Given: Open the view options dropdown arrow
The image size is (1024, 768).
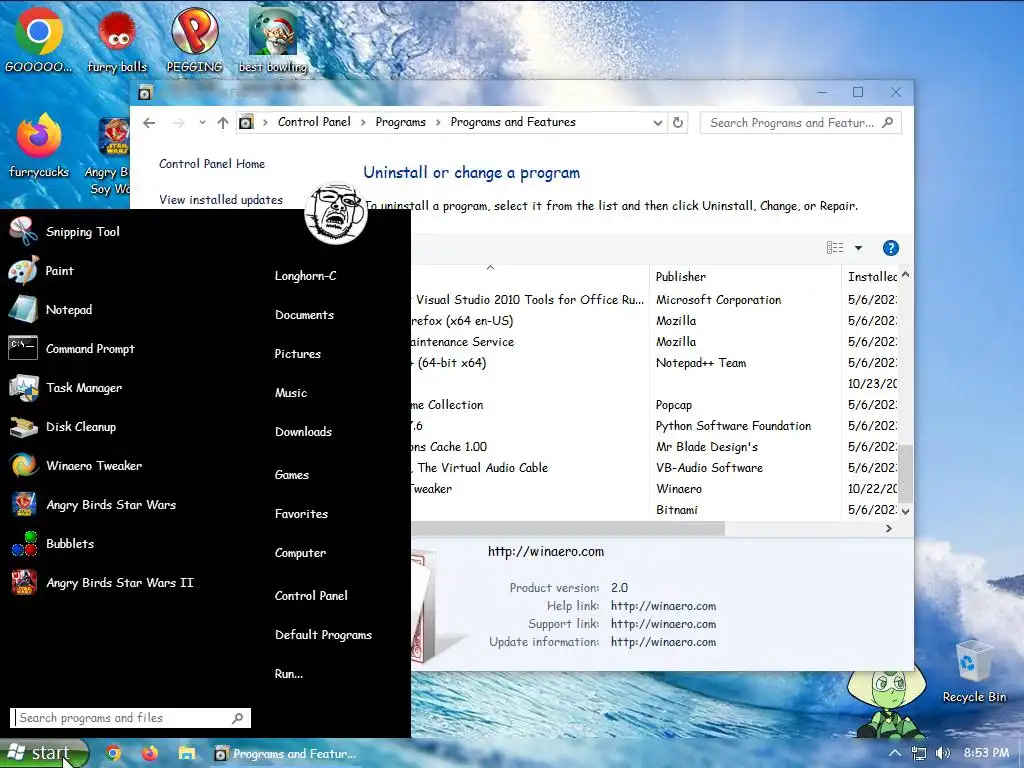Looking at the screenshot, I should [858, 248].
